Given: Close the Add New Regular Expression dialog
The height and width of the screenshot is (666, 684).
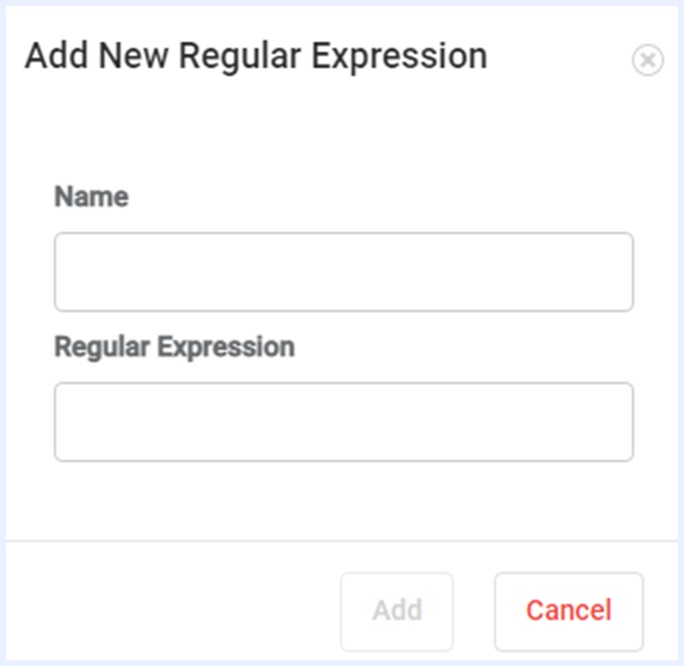Looking at the screenshot, I should point(647,61).
